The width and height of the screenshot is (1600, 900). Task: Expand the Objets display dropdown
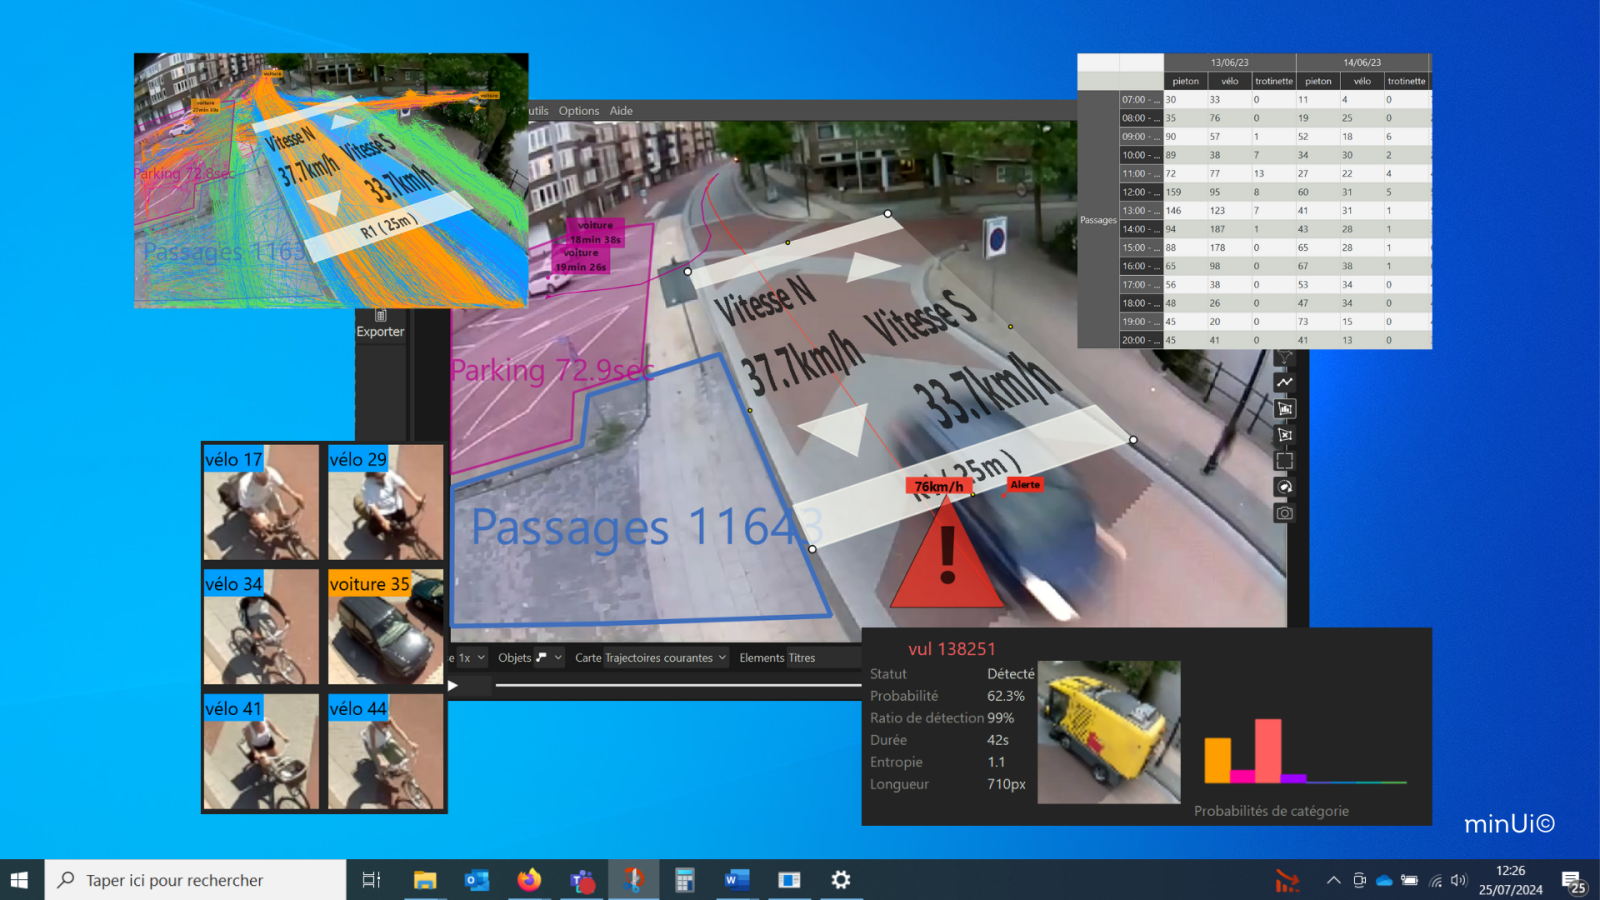pos(530,658)
